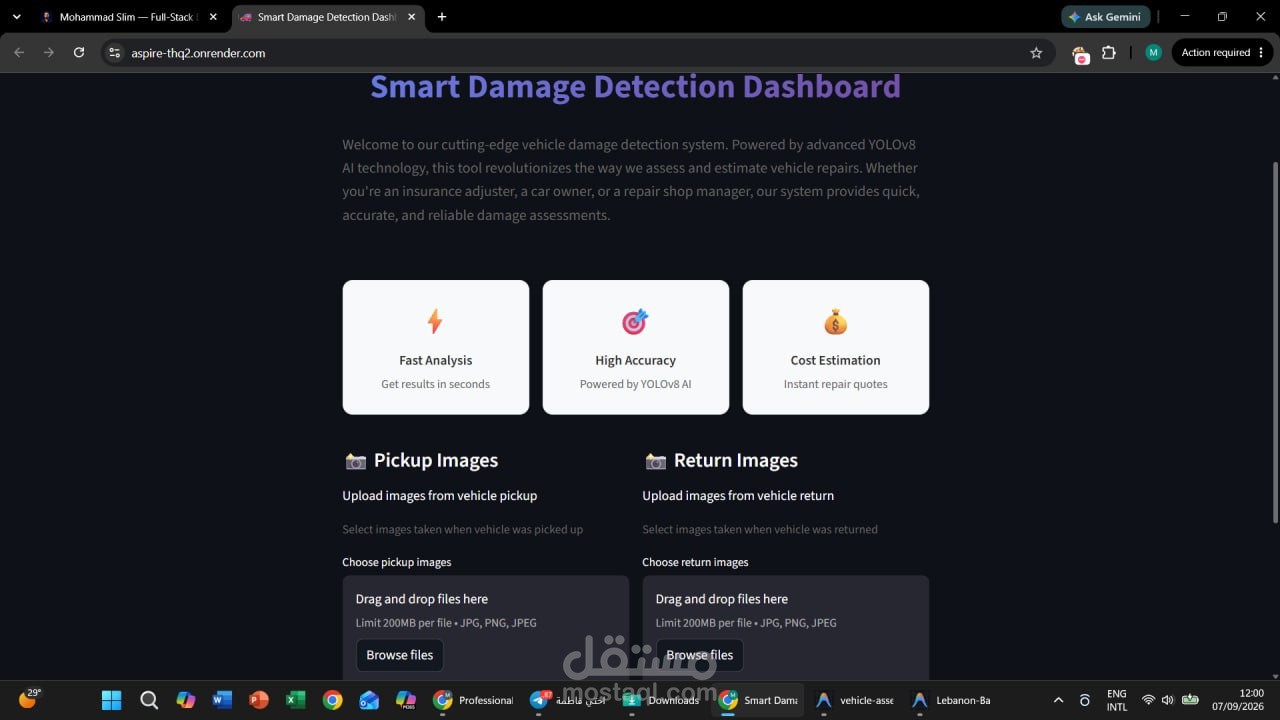
Task: Open the Professional Chrome window in taskbar
Action: (474, 700)
